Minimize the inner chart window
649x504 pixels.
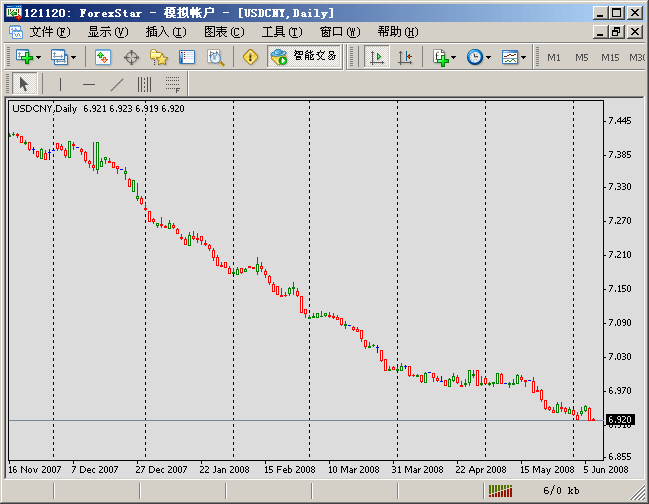(600, 32)
